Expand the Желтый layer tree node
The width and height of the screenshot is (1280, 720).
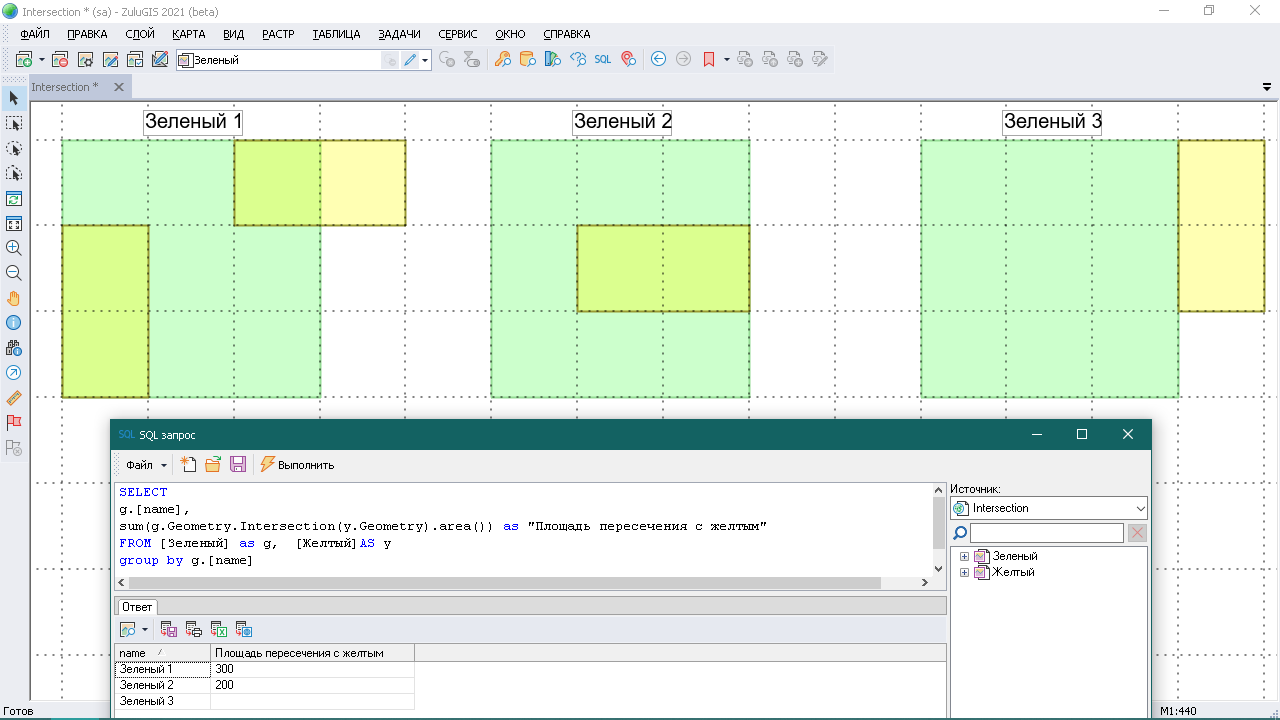click(x=964, y=573)
